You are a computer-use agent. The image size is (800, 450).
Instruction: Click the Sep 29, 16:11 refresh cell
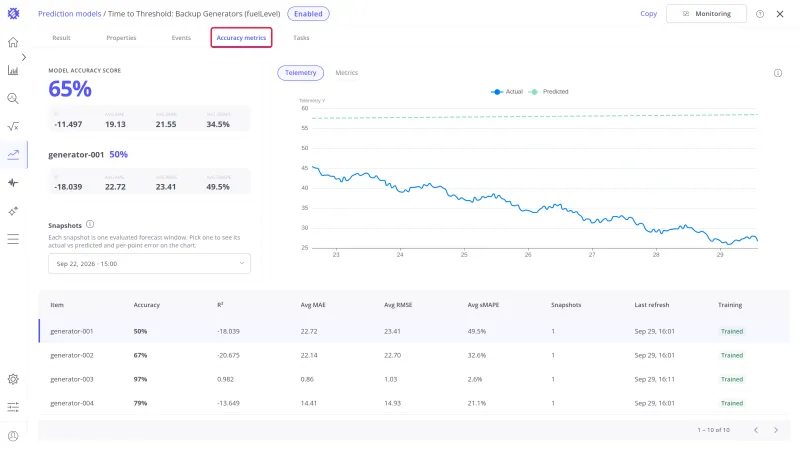point(655,379)
